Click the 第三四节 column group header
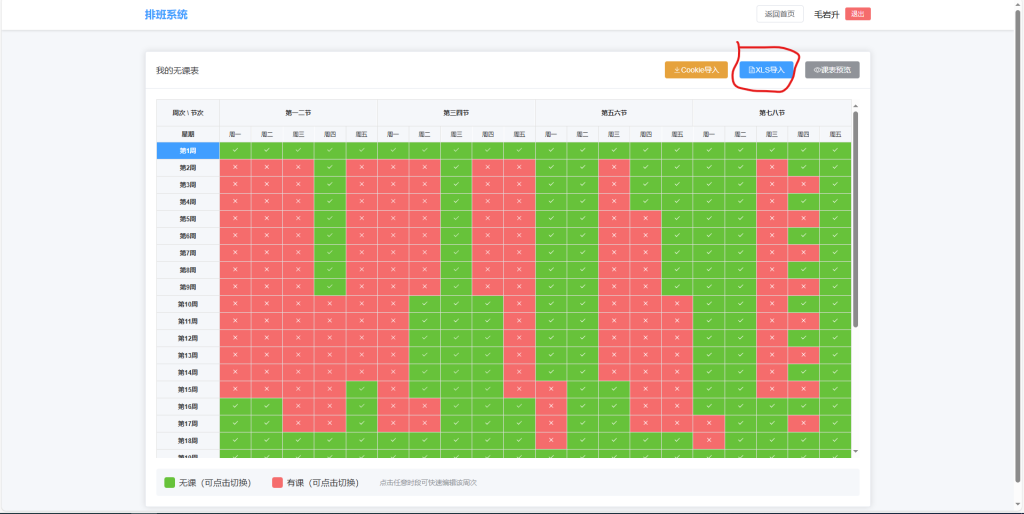1024x514 pixels. click(x=456, y=113)
